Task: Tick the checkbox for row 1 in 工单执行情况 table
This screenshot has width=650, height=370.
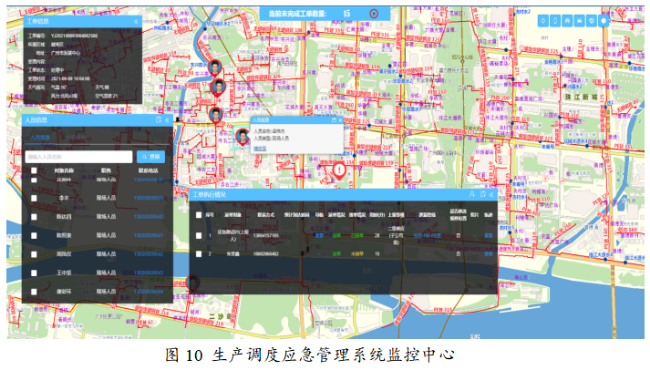Action: (199, 235)
